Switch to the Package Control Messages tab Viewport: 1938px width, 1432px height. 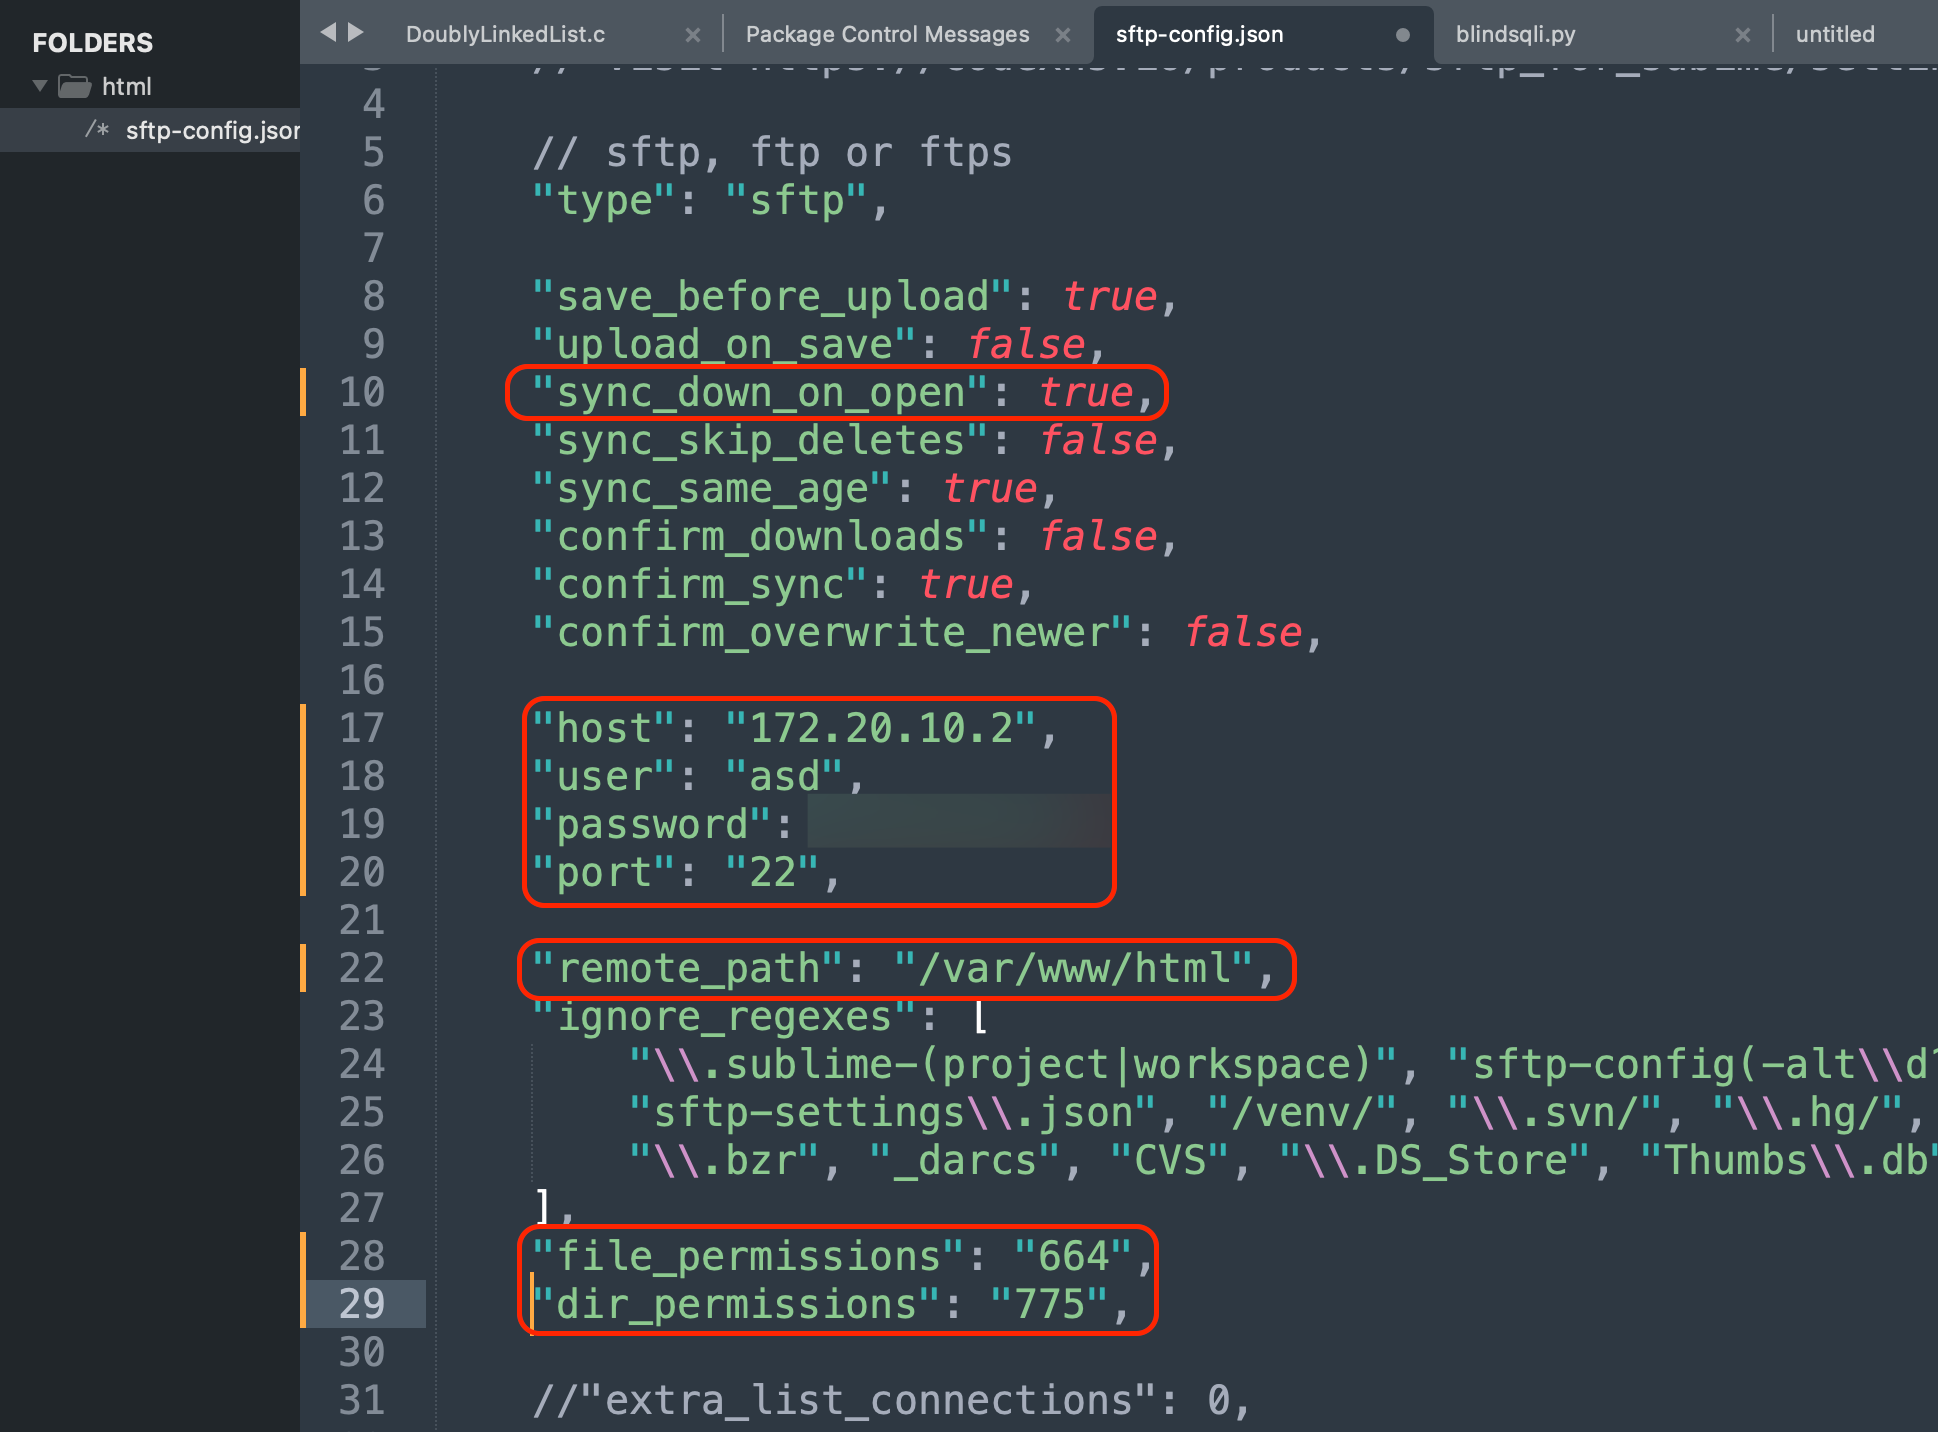tap(887, 35)
